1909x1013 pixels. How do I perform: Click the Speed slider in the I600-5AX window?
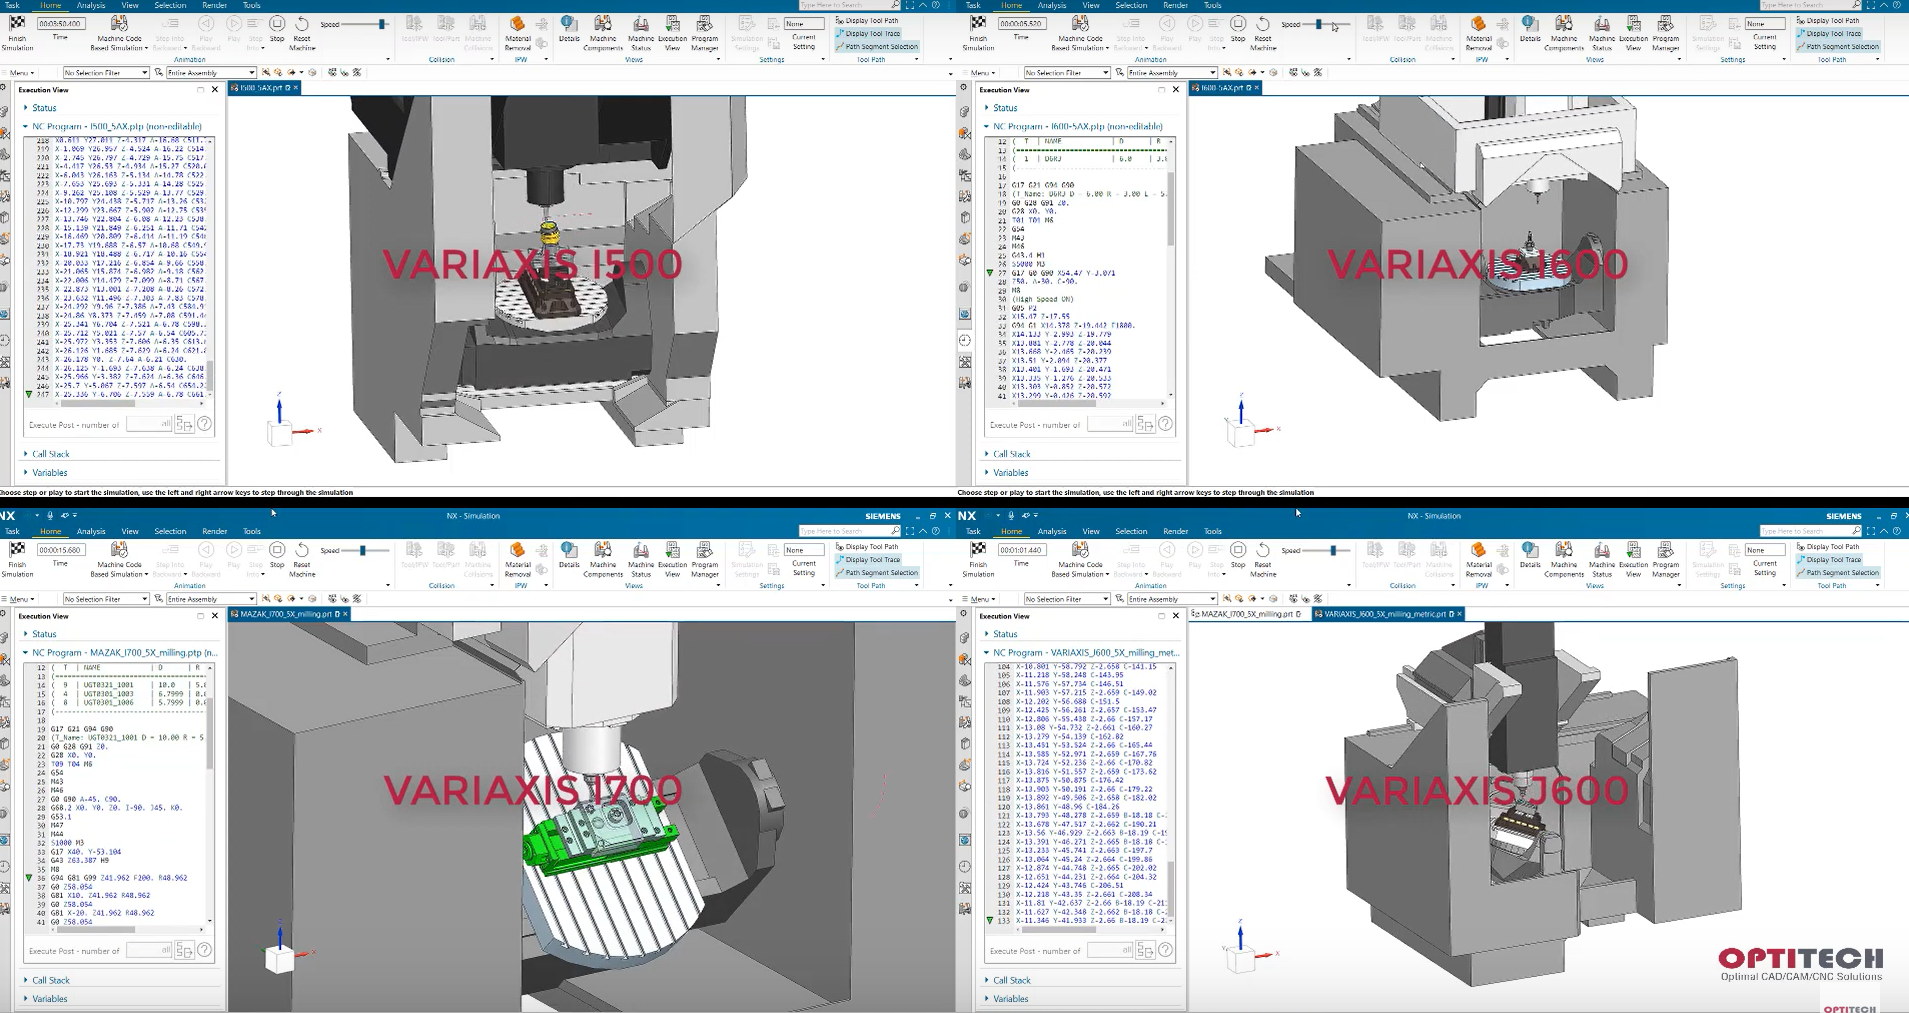click(1319, 24)
